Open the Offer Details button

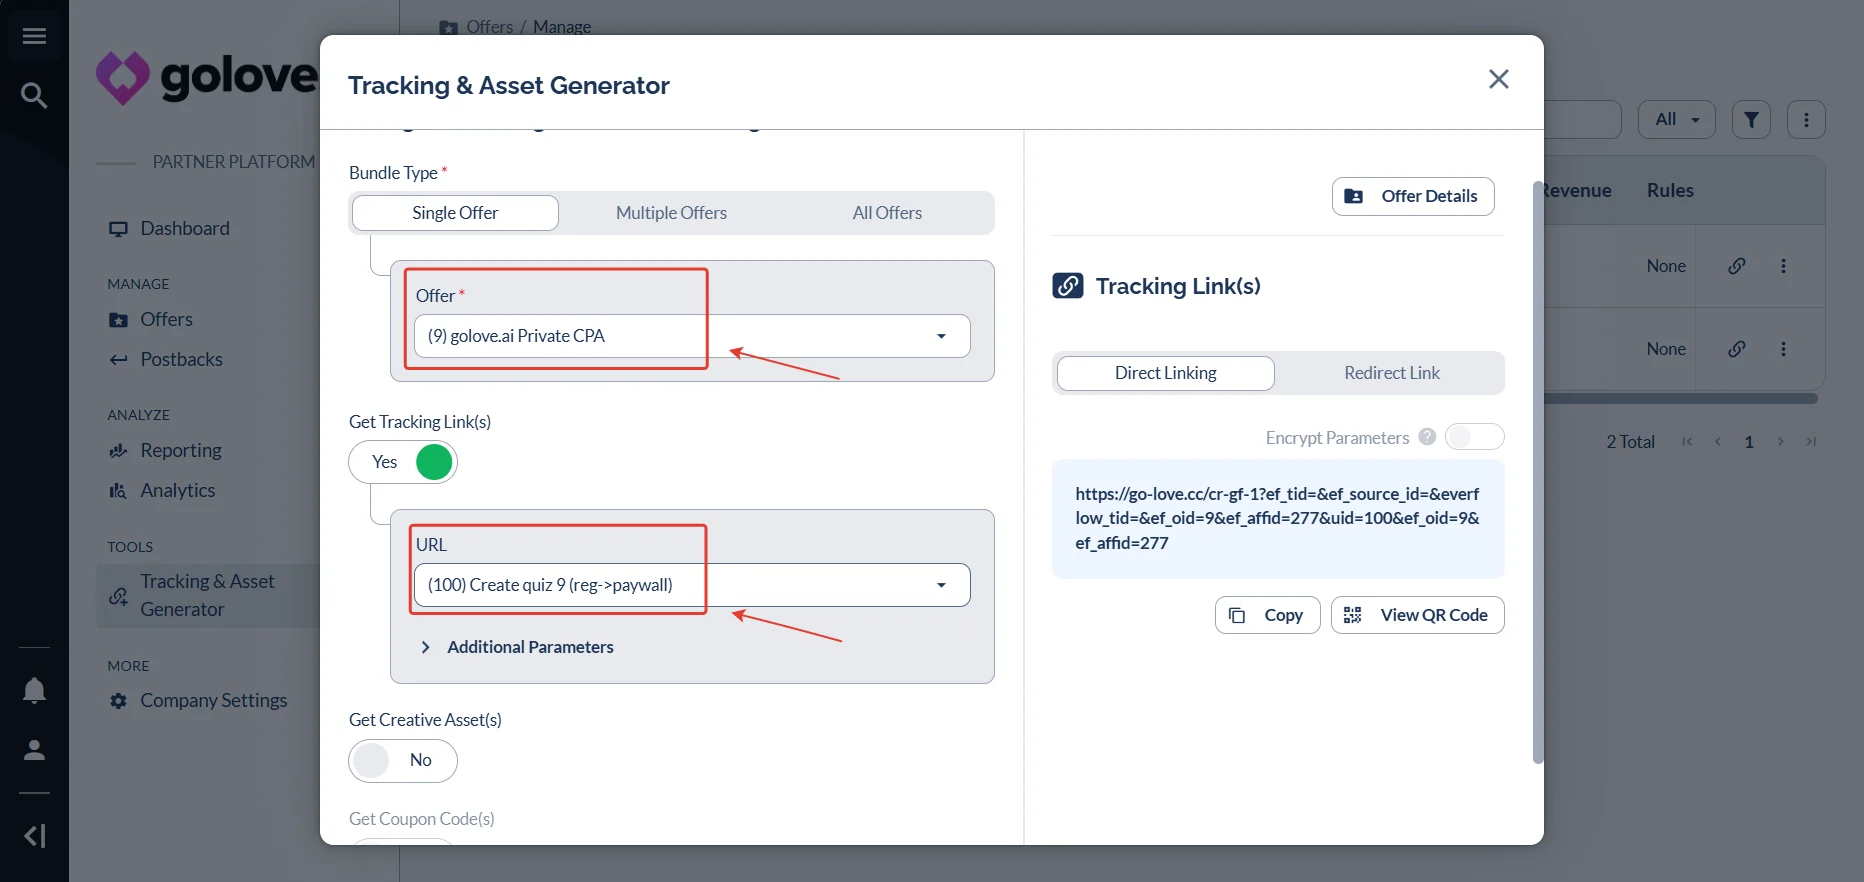(x=1413, y=196)
